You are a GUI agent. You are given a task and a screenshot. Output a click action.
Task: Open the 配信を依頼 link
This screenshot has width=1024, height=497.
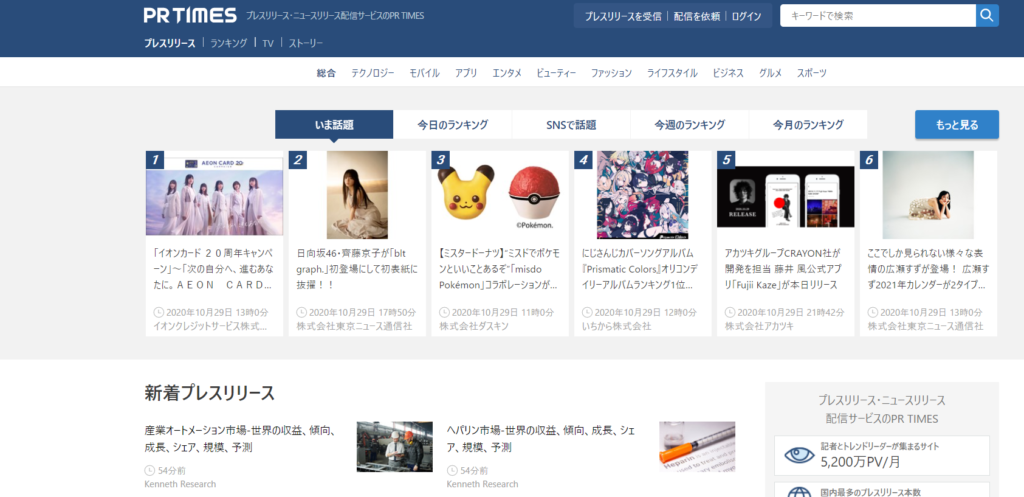[696, 16]
